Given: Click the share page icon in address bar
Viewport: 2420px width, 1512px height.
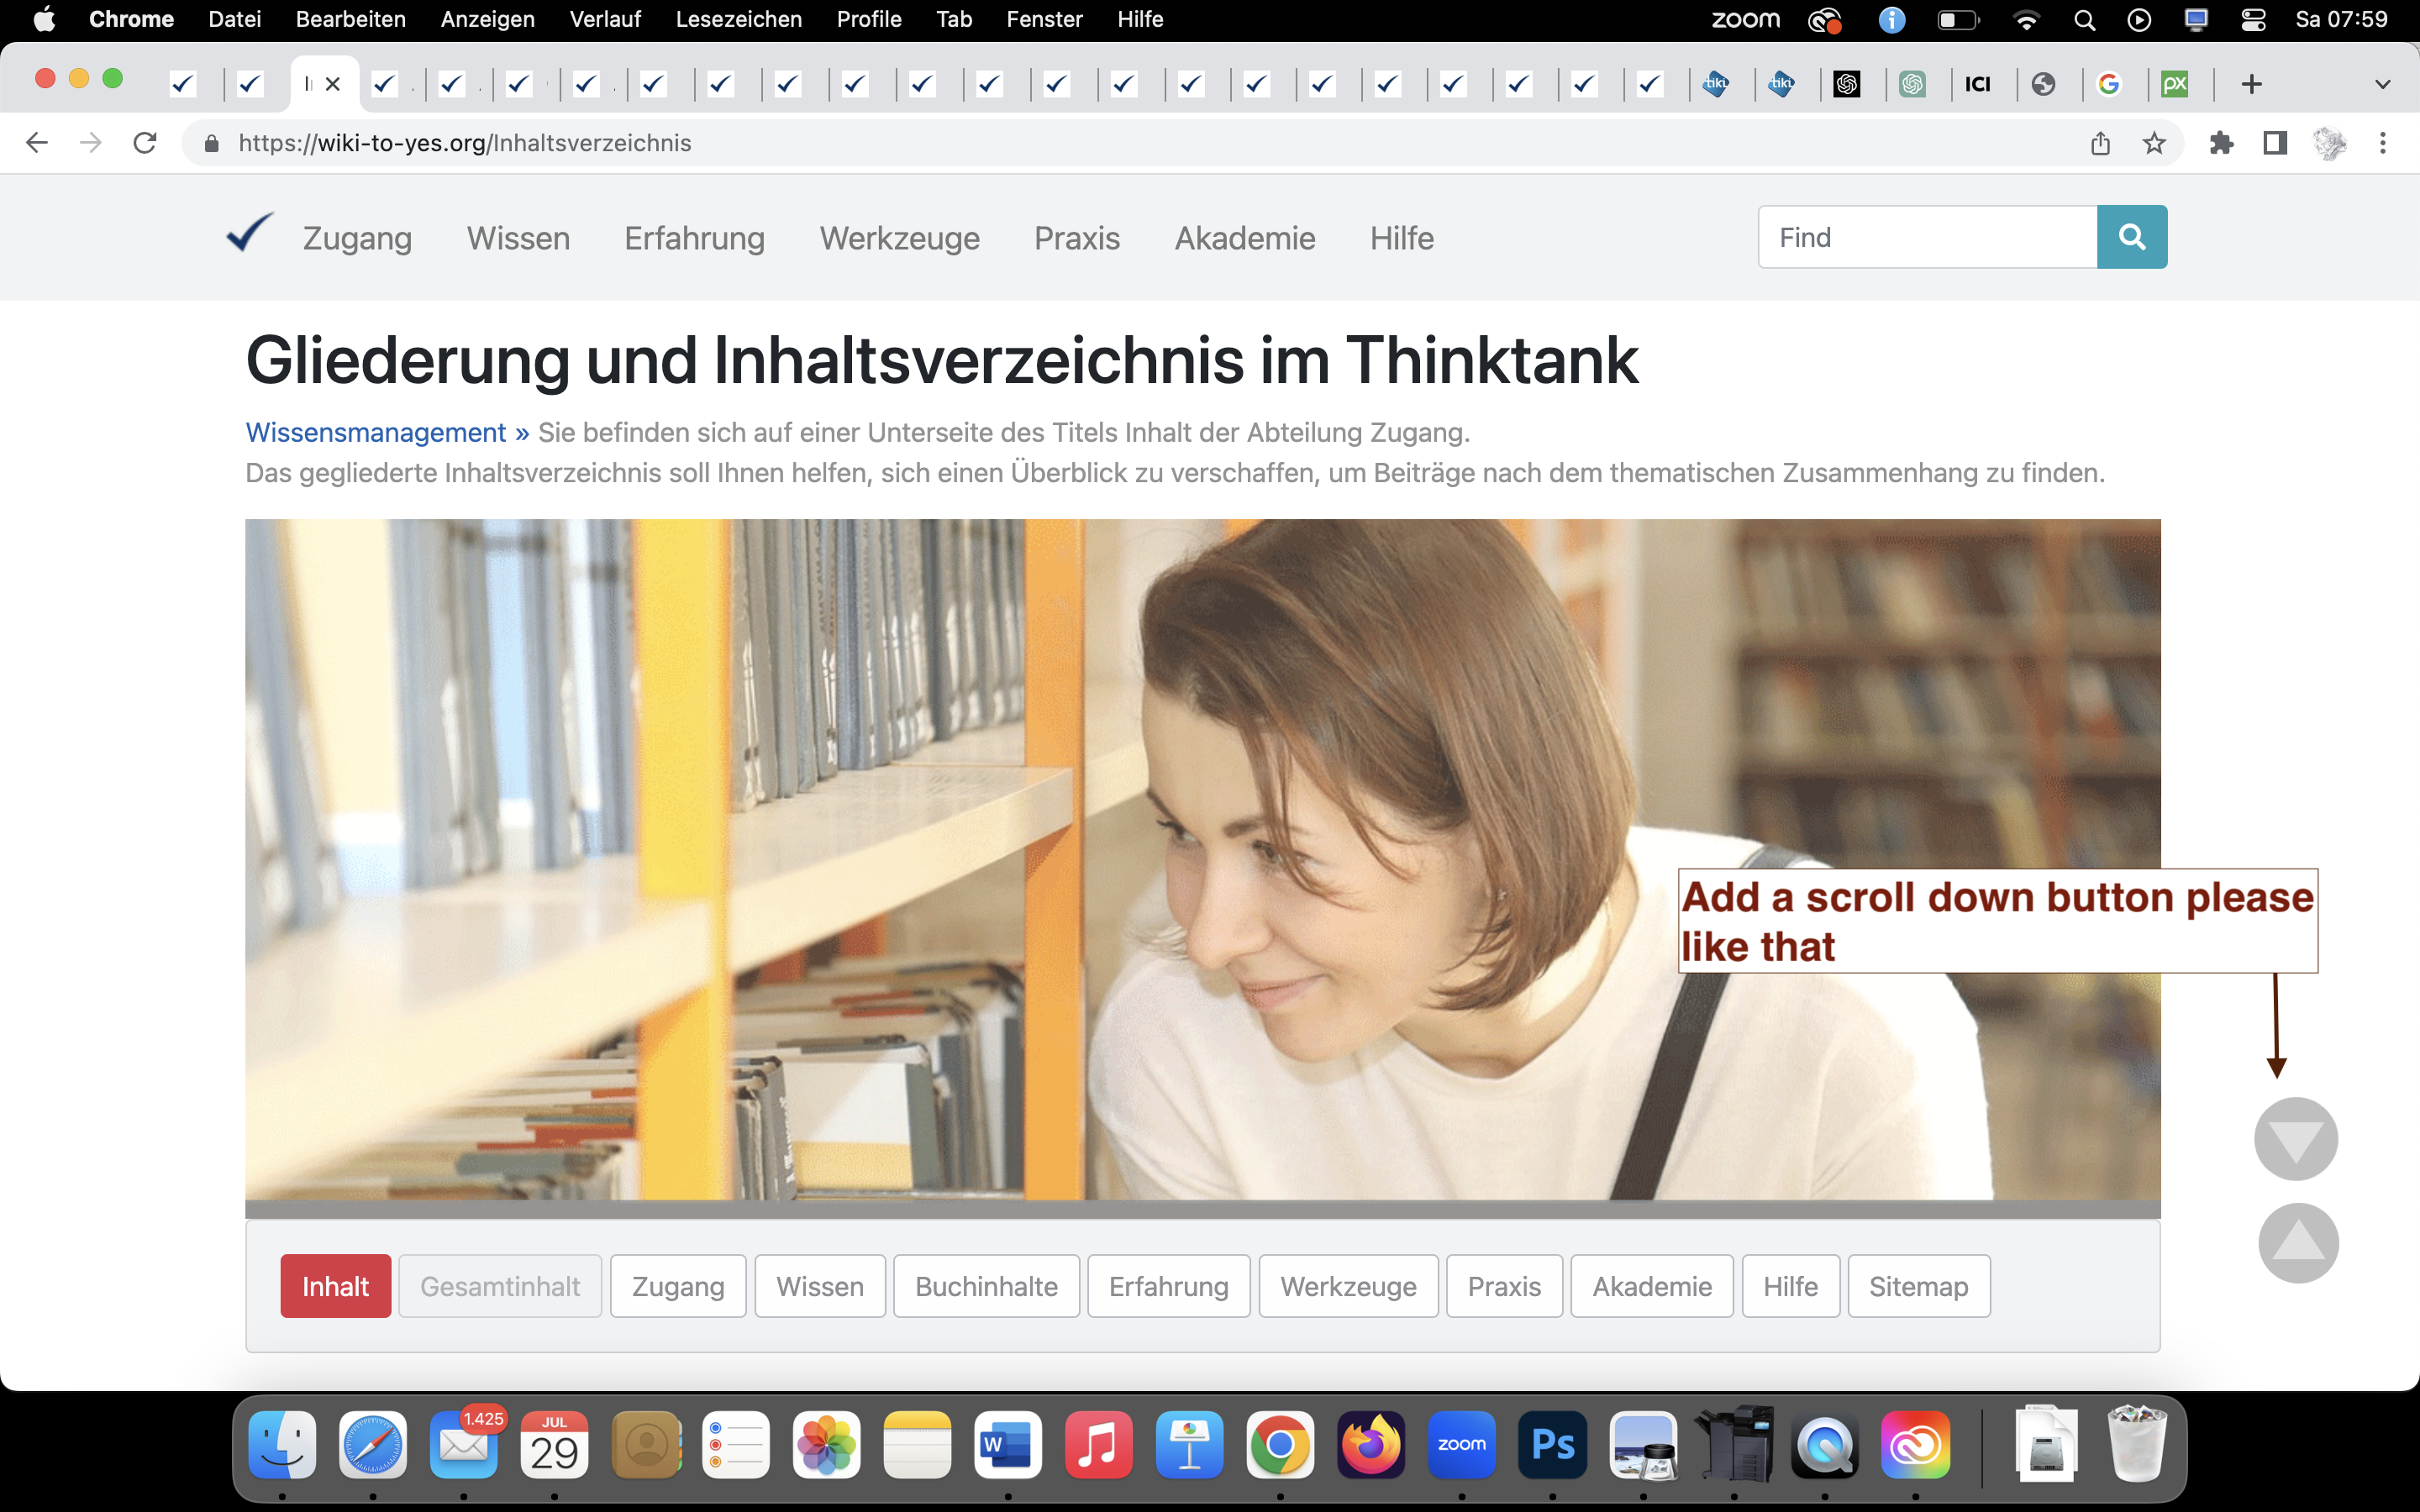Looking at the screenshot, I should point(2100,143).
